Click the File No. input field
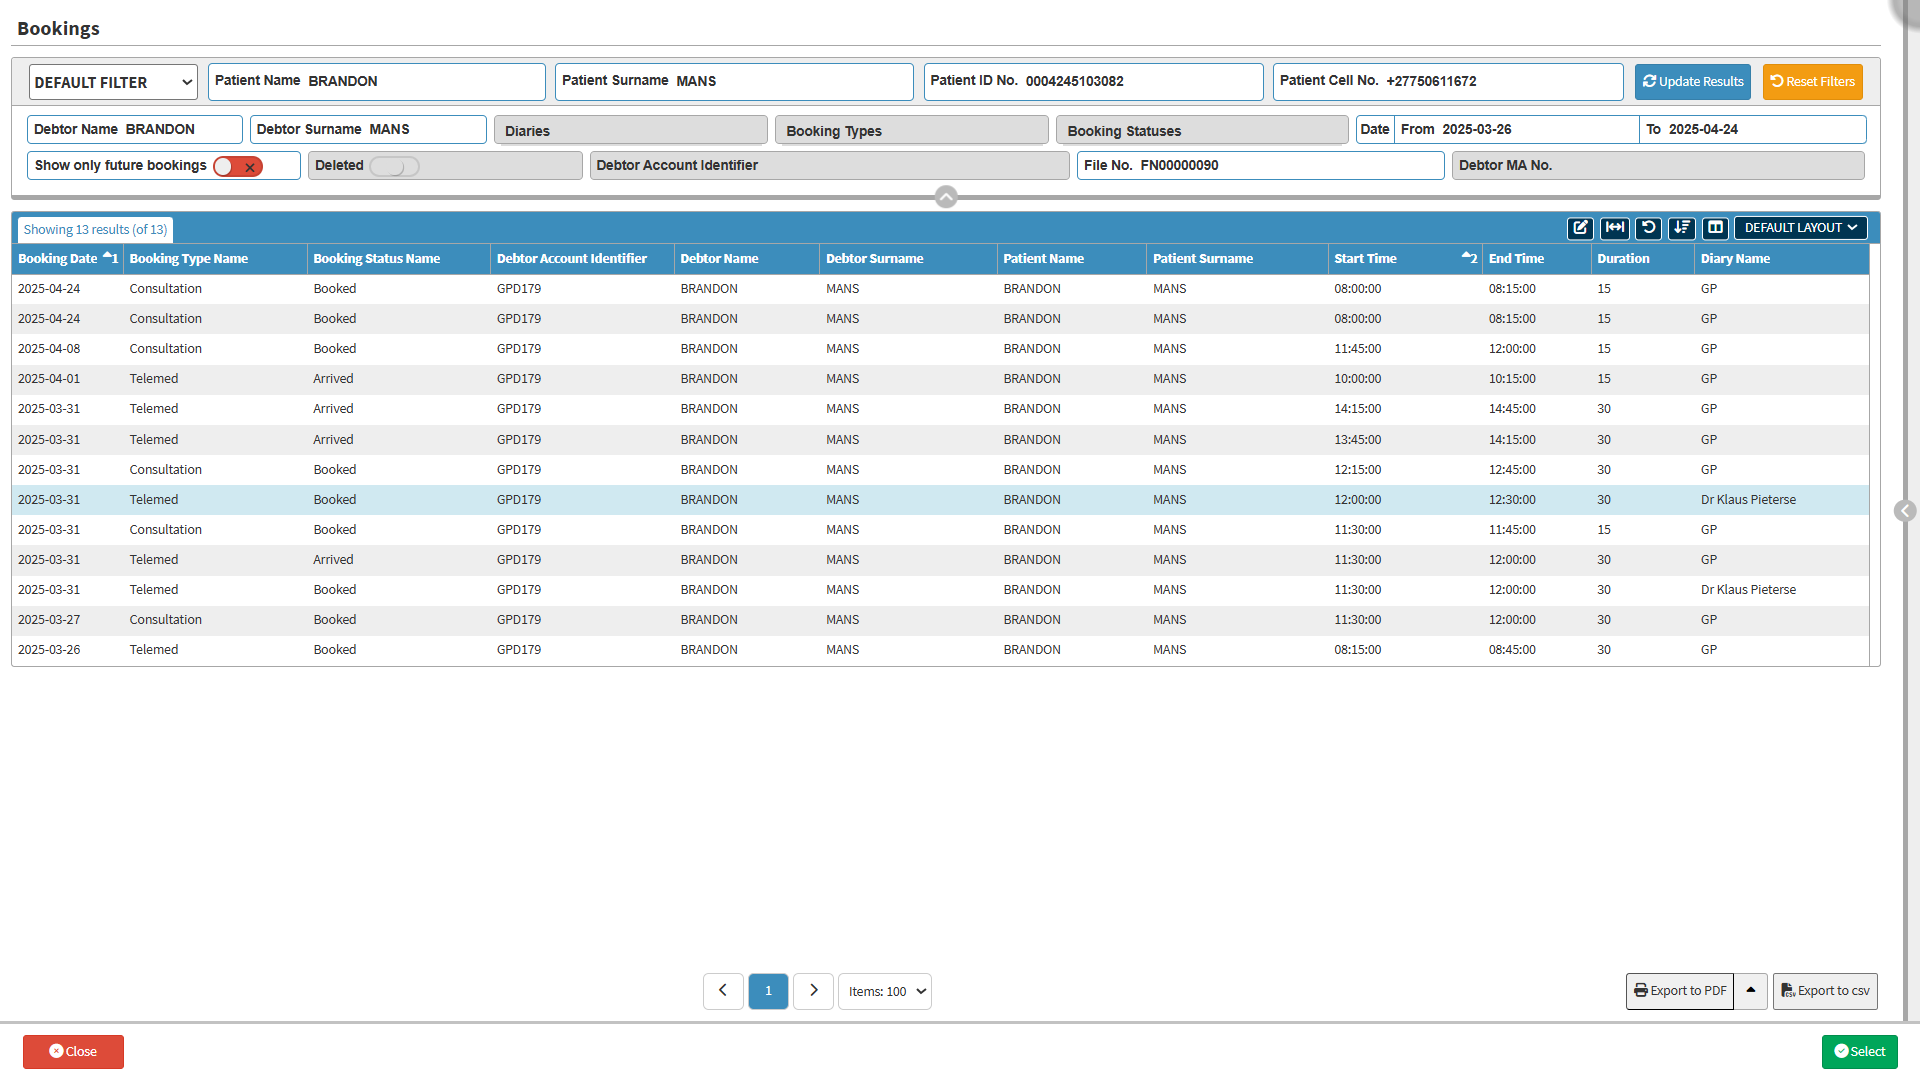 (x=1288, y=166)
